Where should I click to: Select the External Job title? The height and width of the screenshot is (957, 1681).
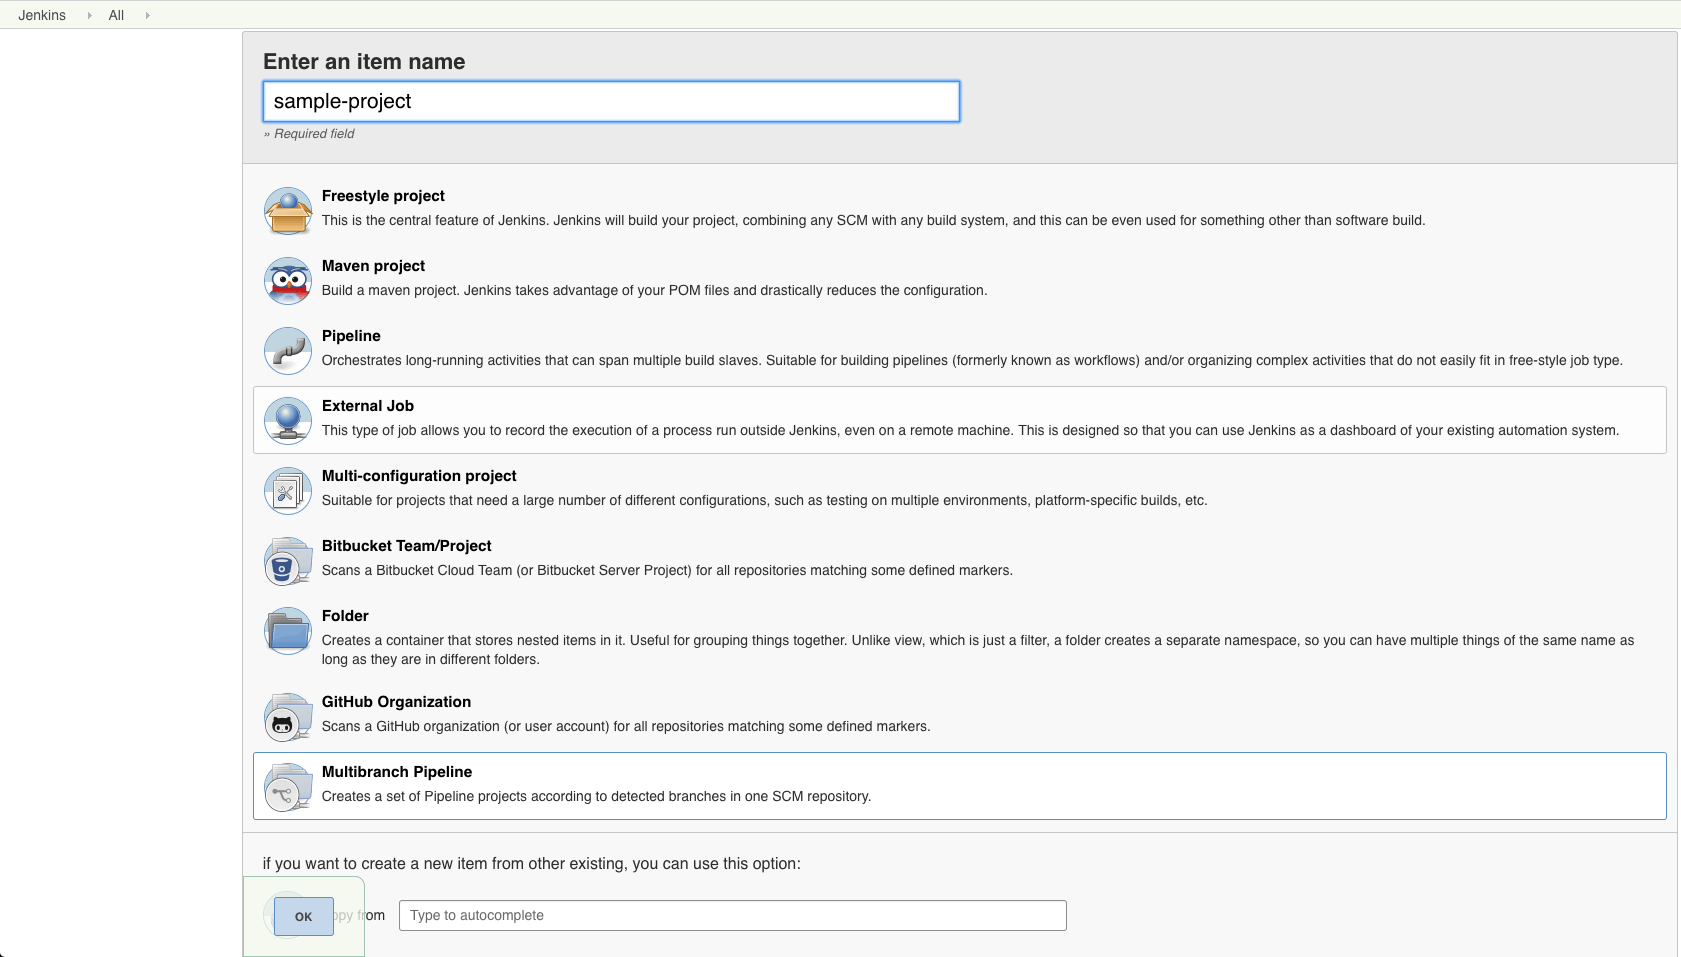click(368, 406)
